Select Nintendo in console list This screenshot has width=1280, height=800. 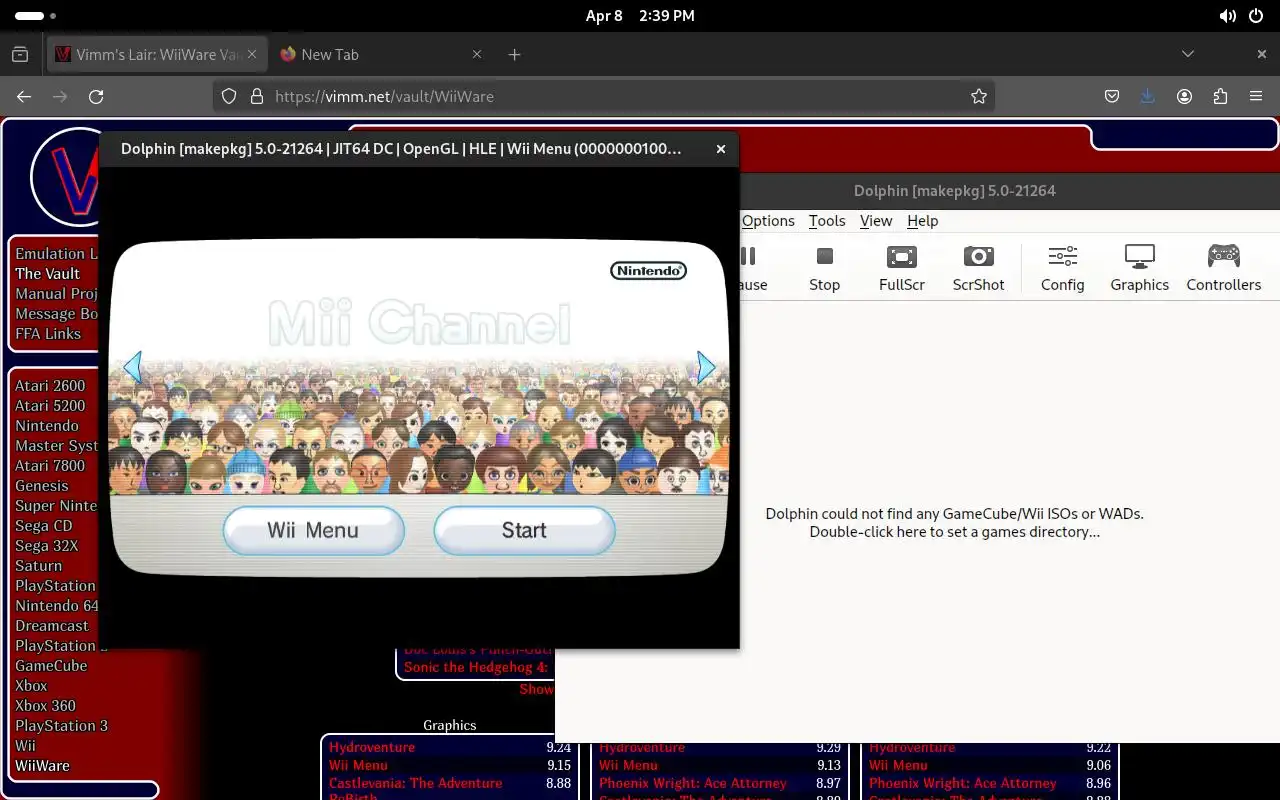point(47,426)
